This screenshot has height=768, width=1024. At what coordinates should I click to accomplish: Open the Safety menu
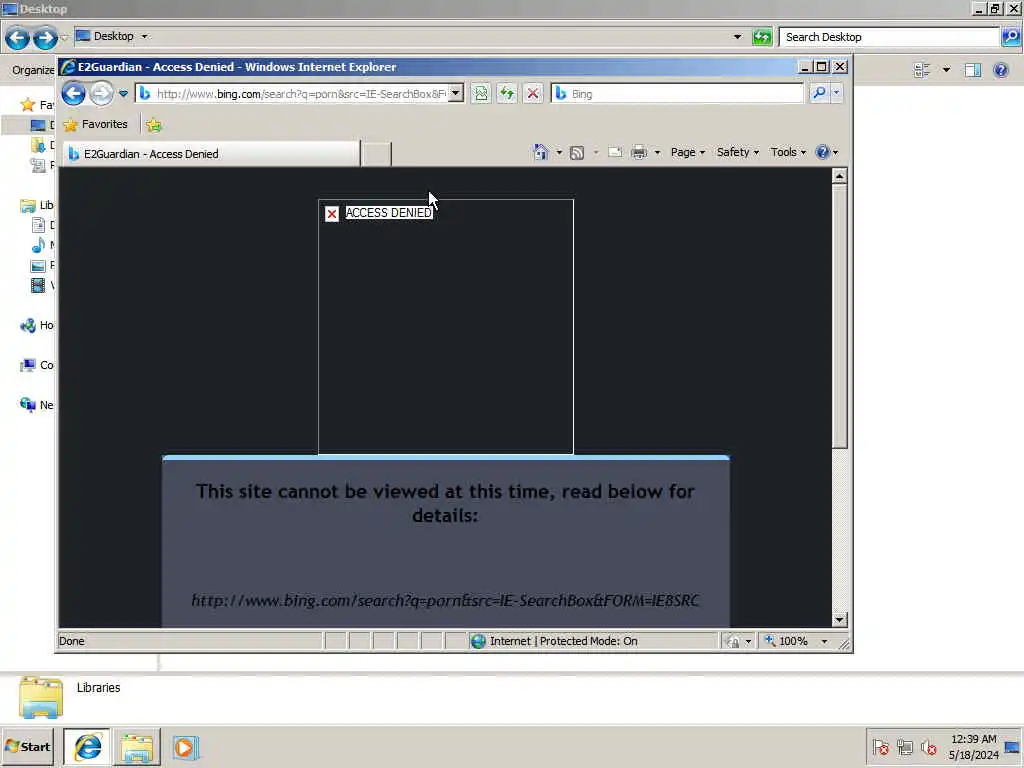click(737, 152)
